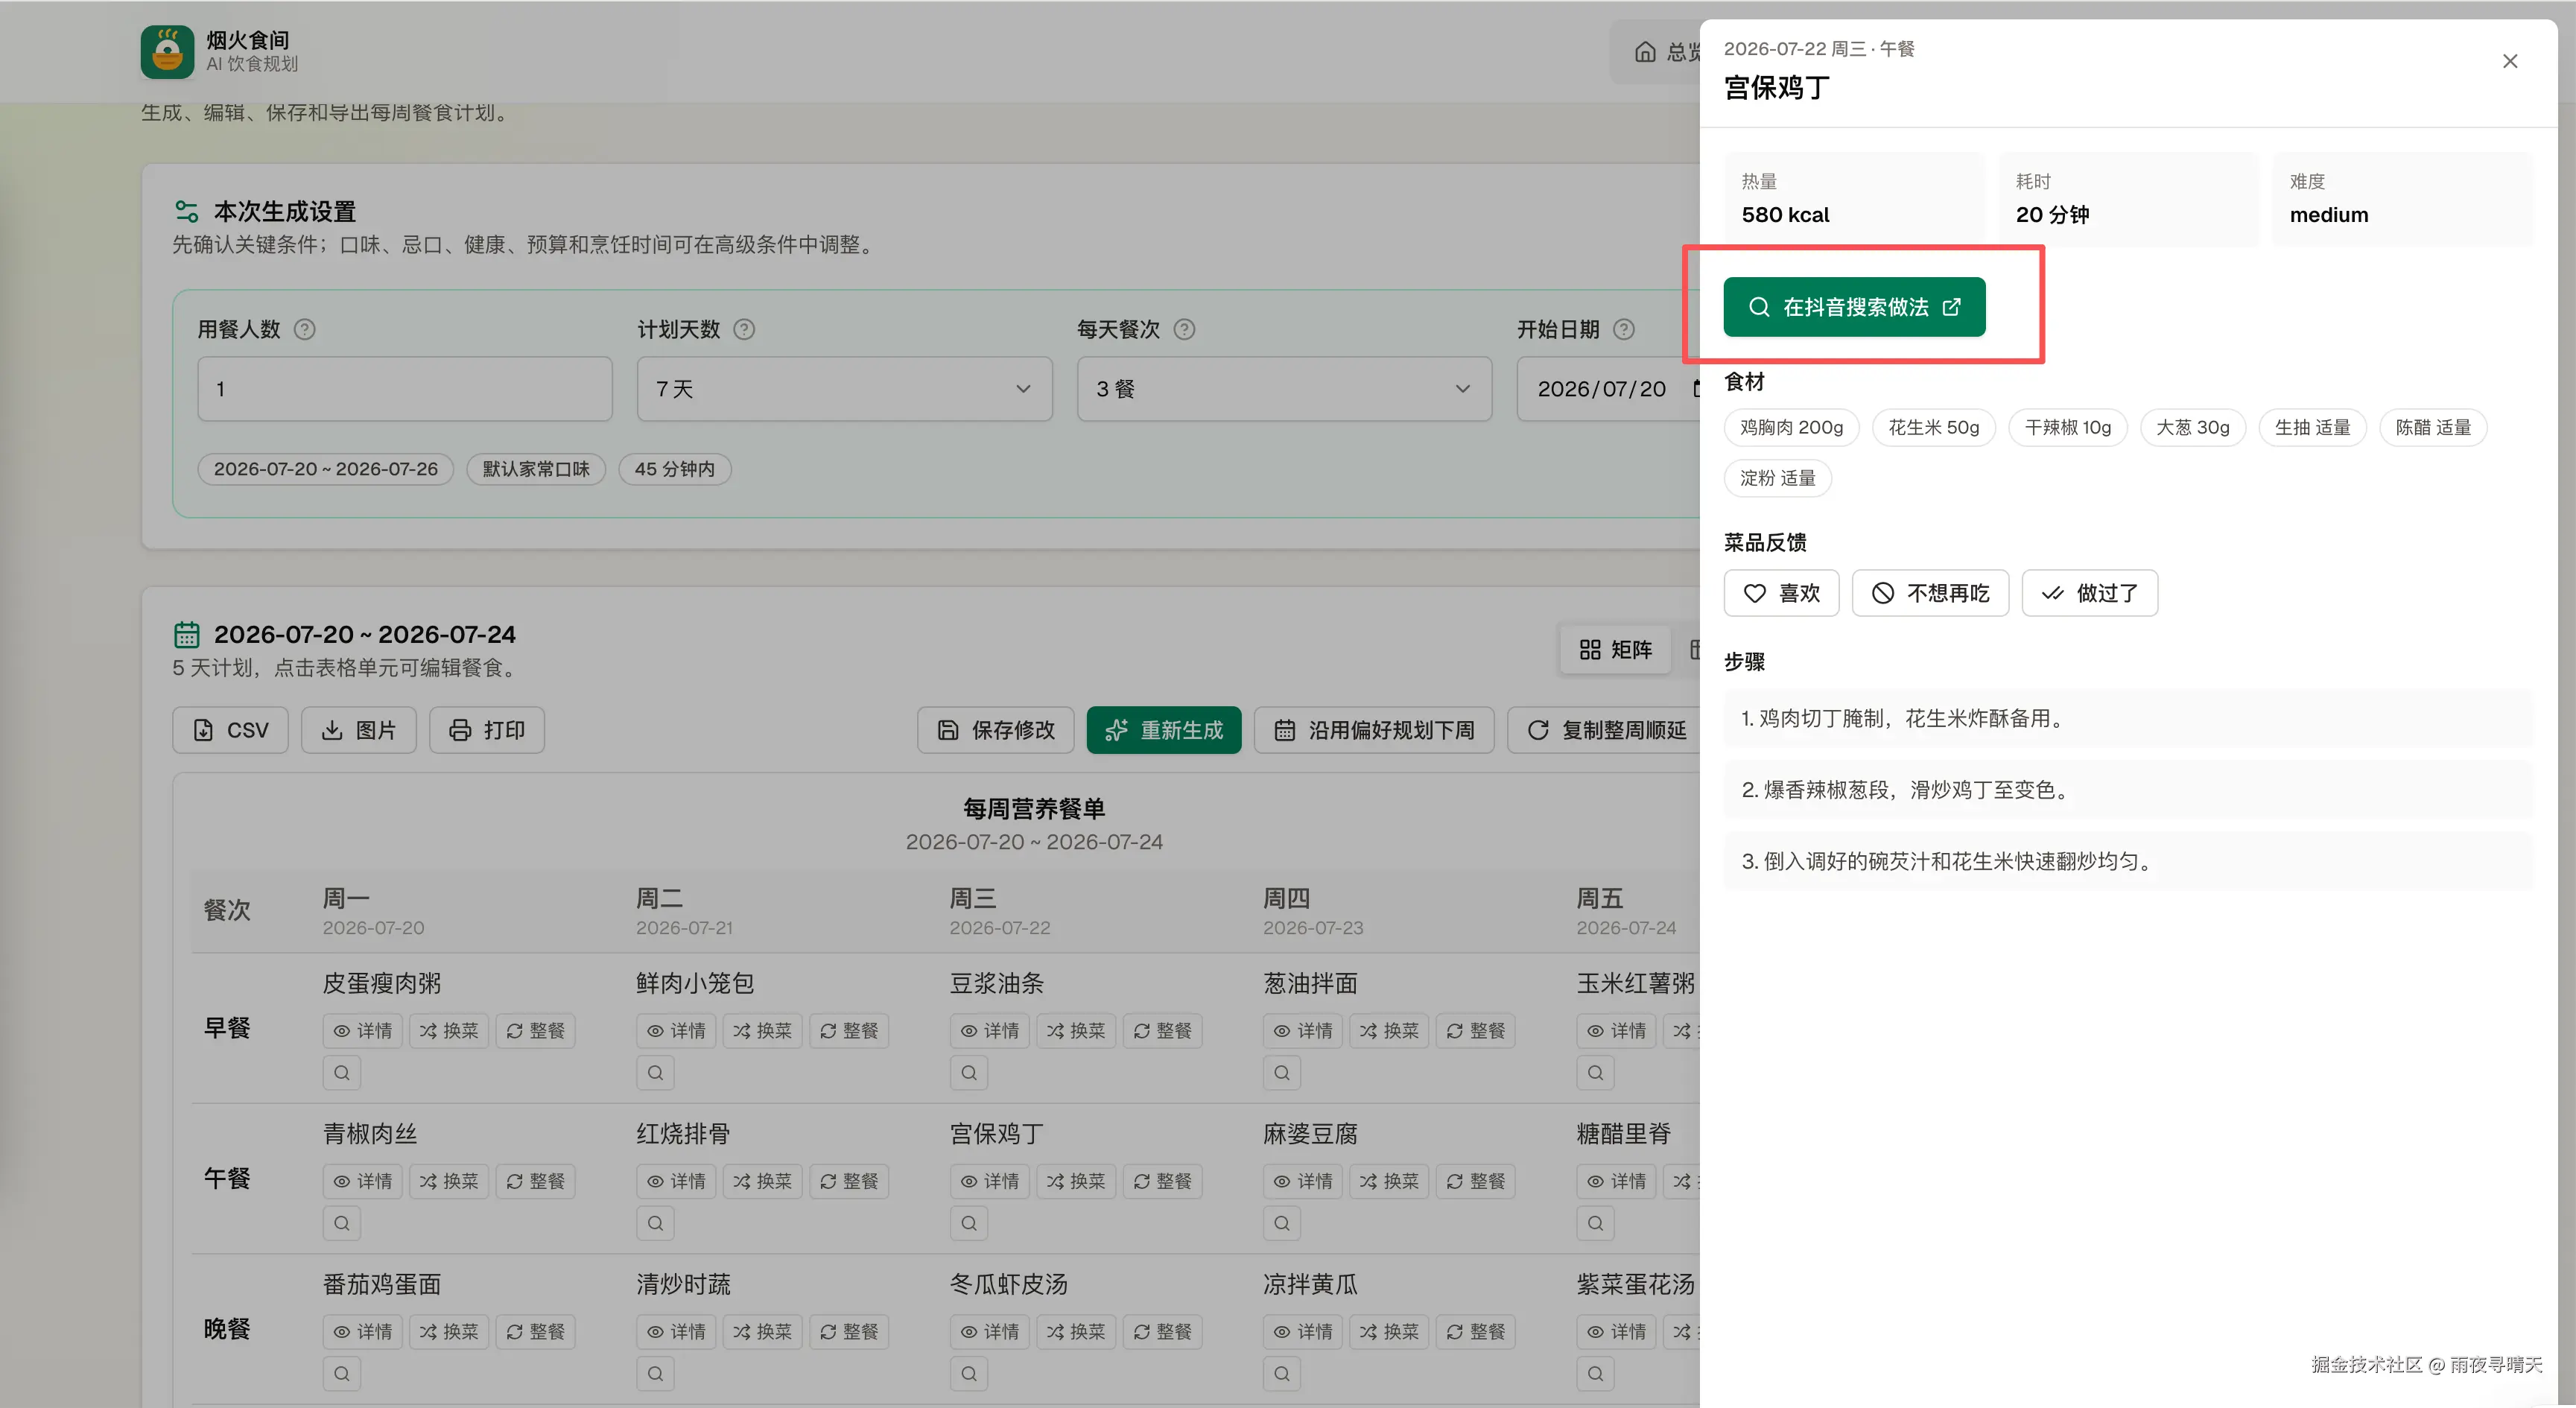The height and width of the screenshot is (1408, 2576).
Task: Close the 宫保鸡丁 detail drawer
Action: pyautogui.click(x=2510, y=61)
